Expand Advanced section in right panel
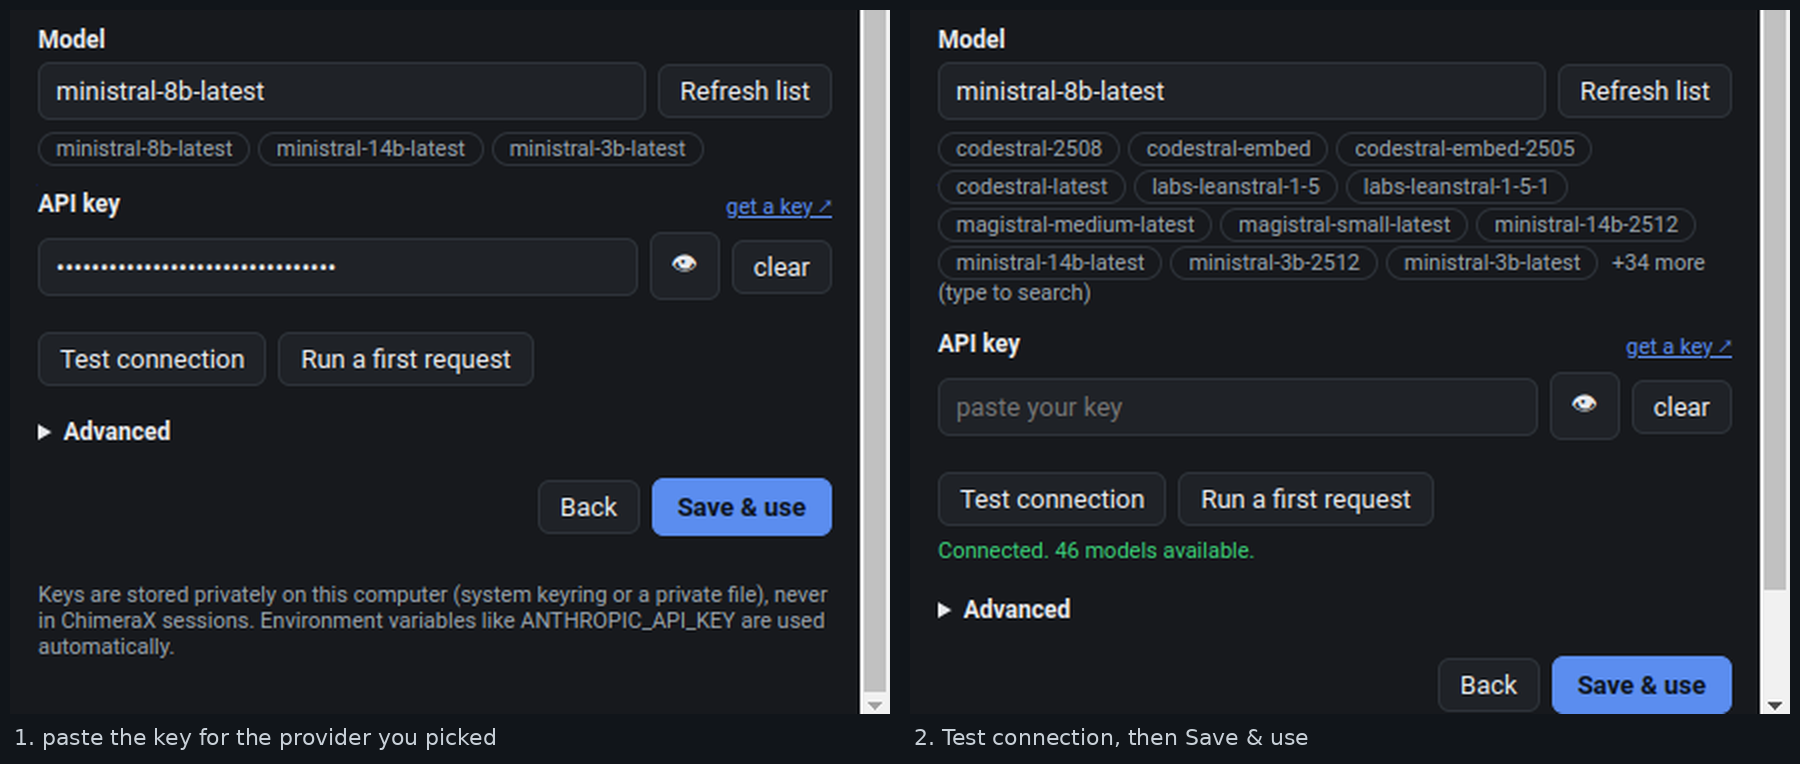This screenshot has width=1800, height=764. tap(1004, 609)
